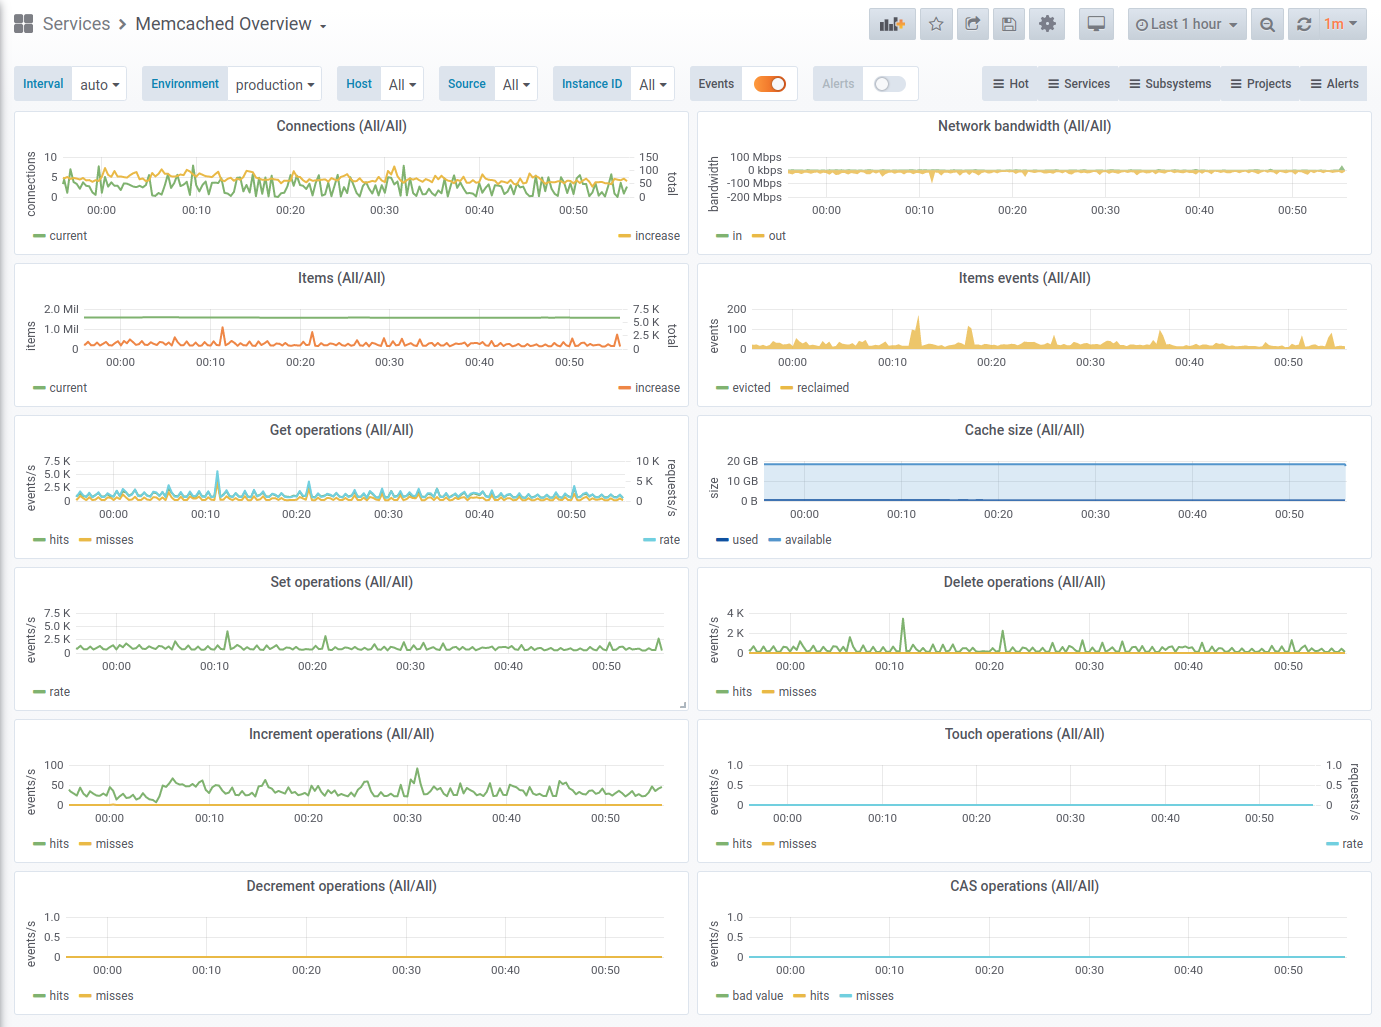Open the Interval 'auto' dropdown
The width and height of the screenshot is (1381, 1027).
pyautogui.click(x=100, y=84)
